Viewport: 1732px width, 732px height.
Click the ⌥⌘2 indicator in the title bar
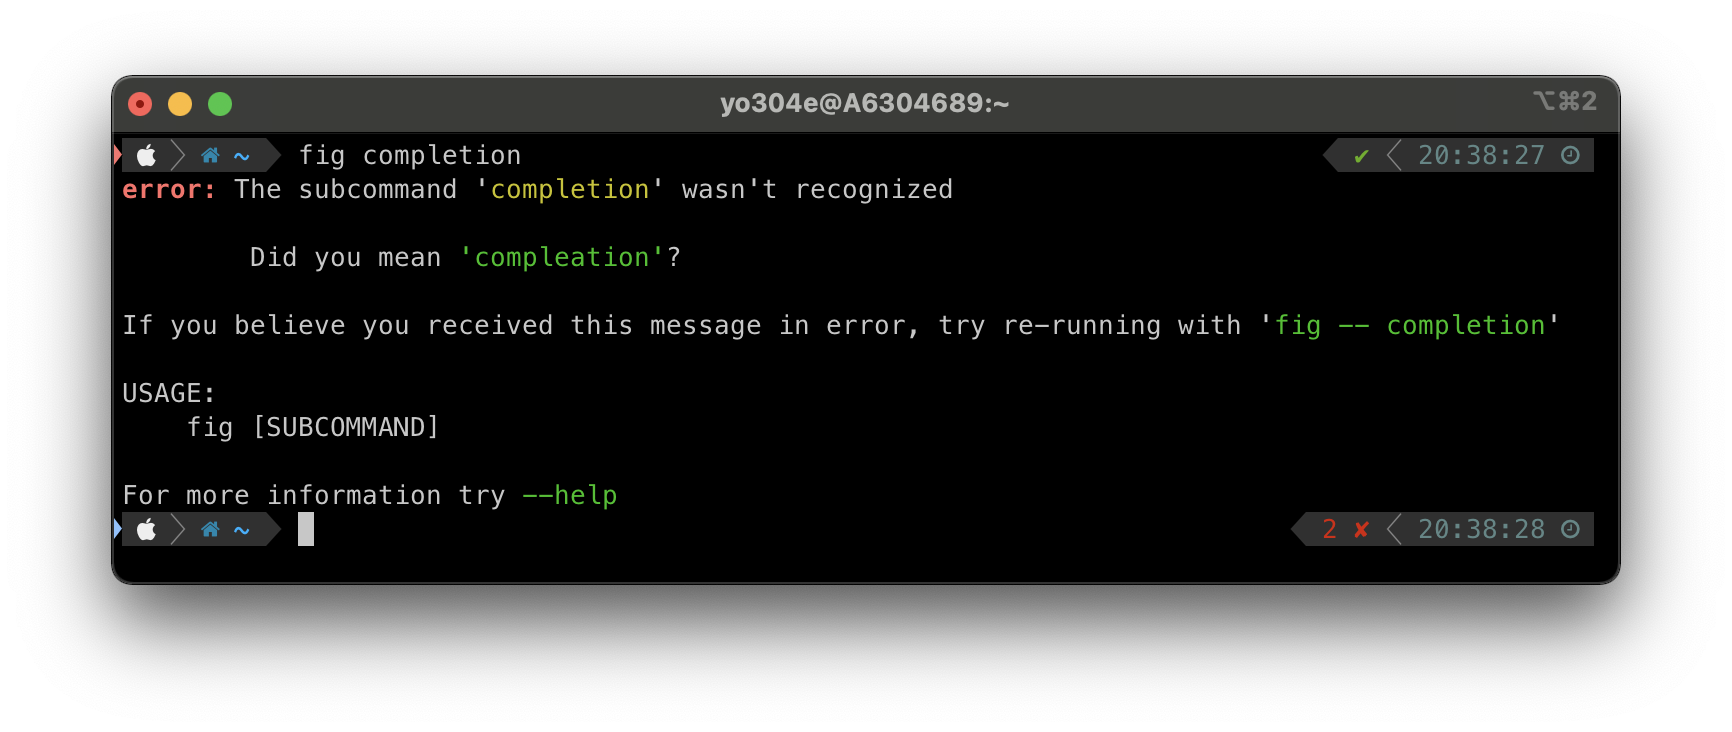coord(1564,101)
